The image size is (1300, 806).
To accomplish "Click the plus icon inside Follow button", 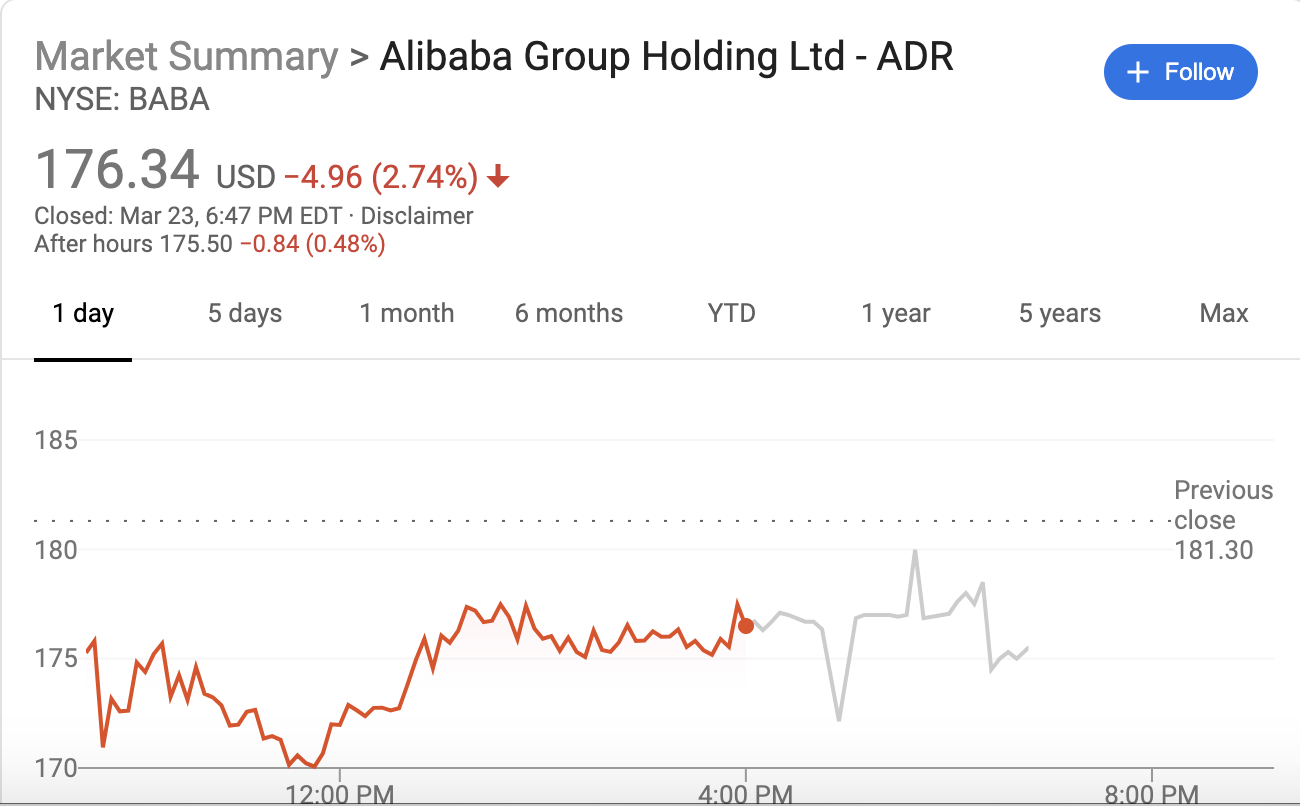I will pyautogui.click(x=1137, y=72).
